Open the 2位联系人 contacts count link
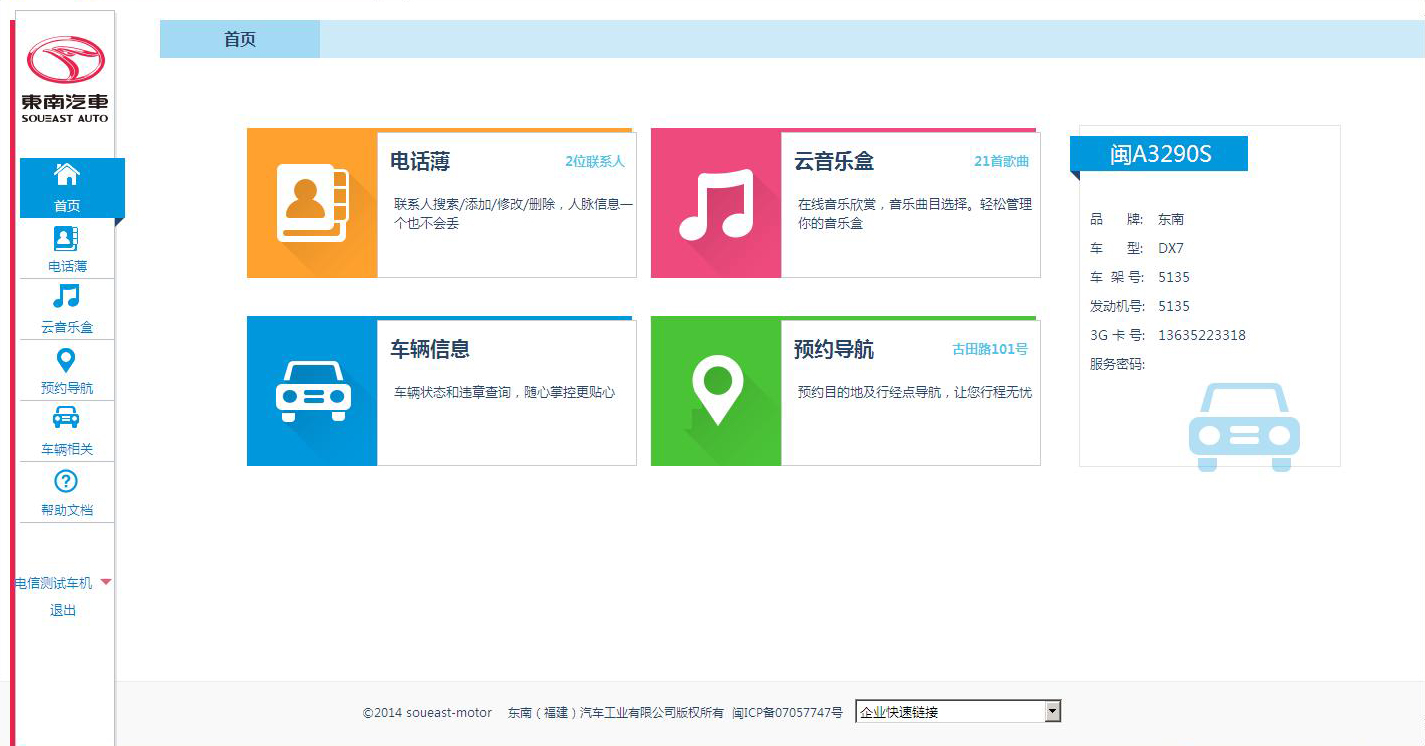This screenshot has width=1425, height=746. click(594, 161)
